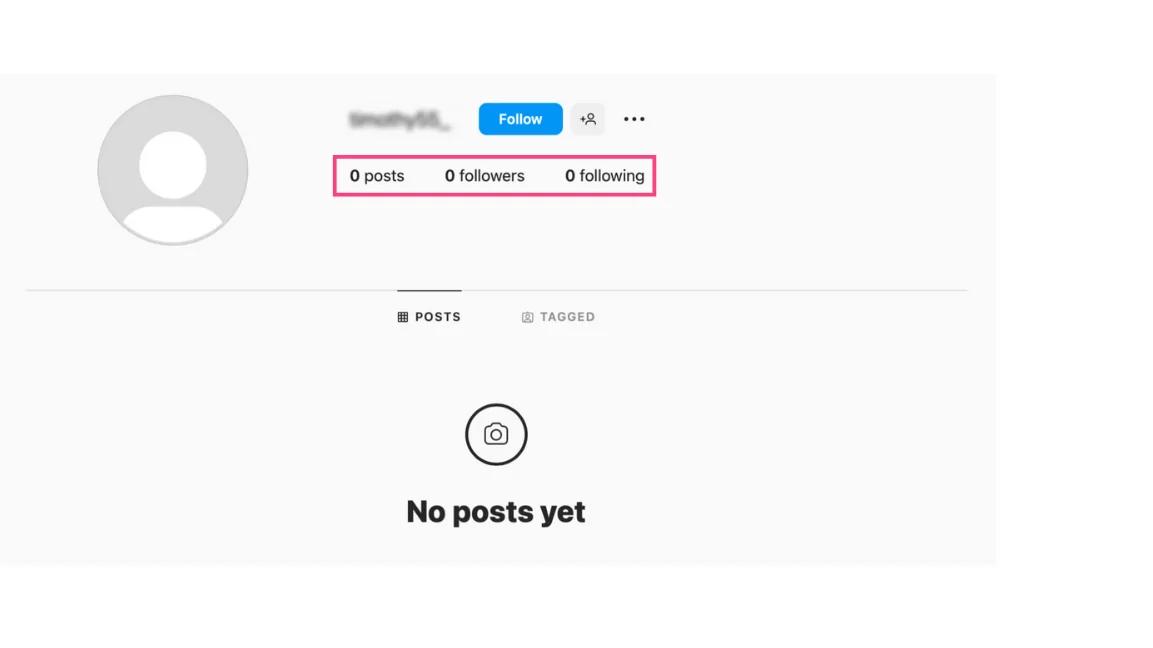Click the default profile avatar silhouette
The image size is (1153, 648).
pyautogui.click(x=173, y=170)
